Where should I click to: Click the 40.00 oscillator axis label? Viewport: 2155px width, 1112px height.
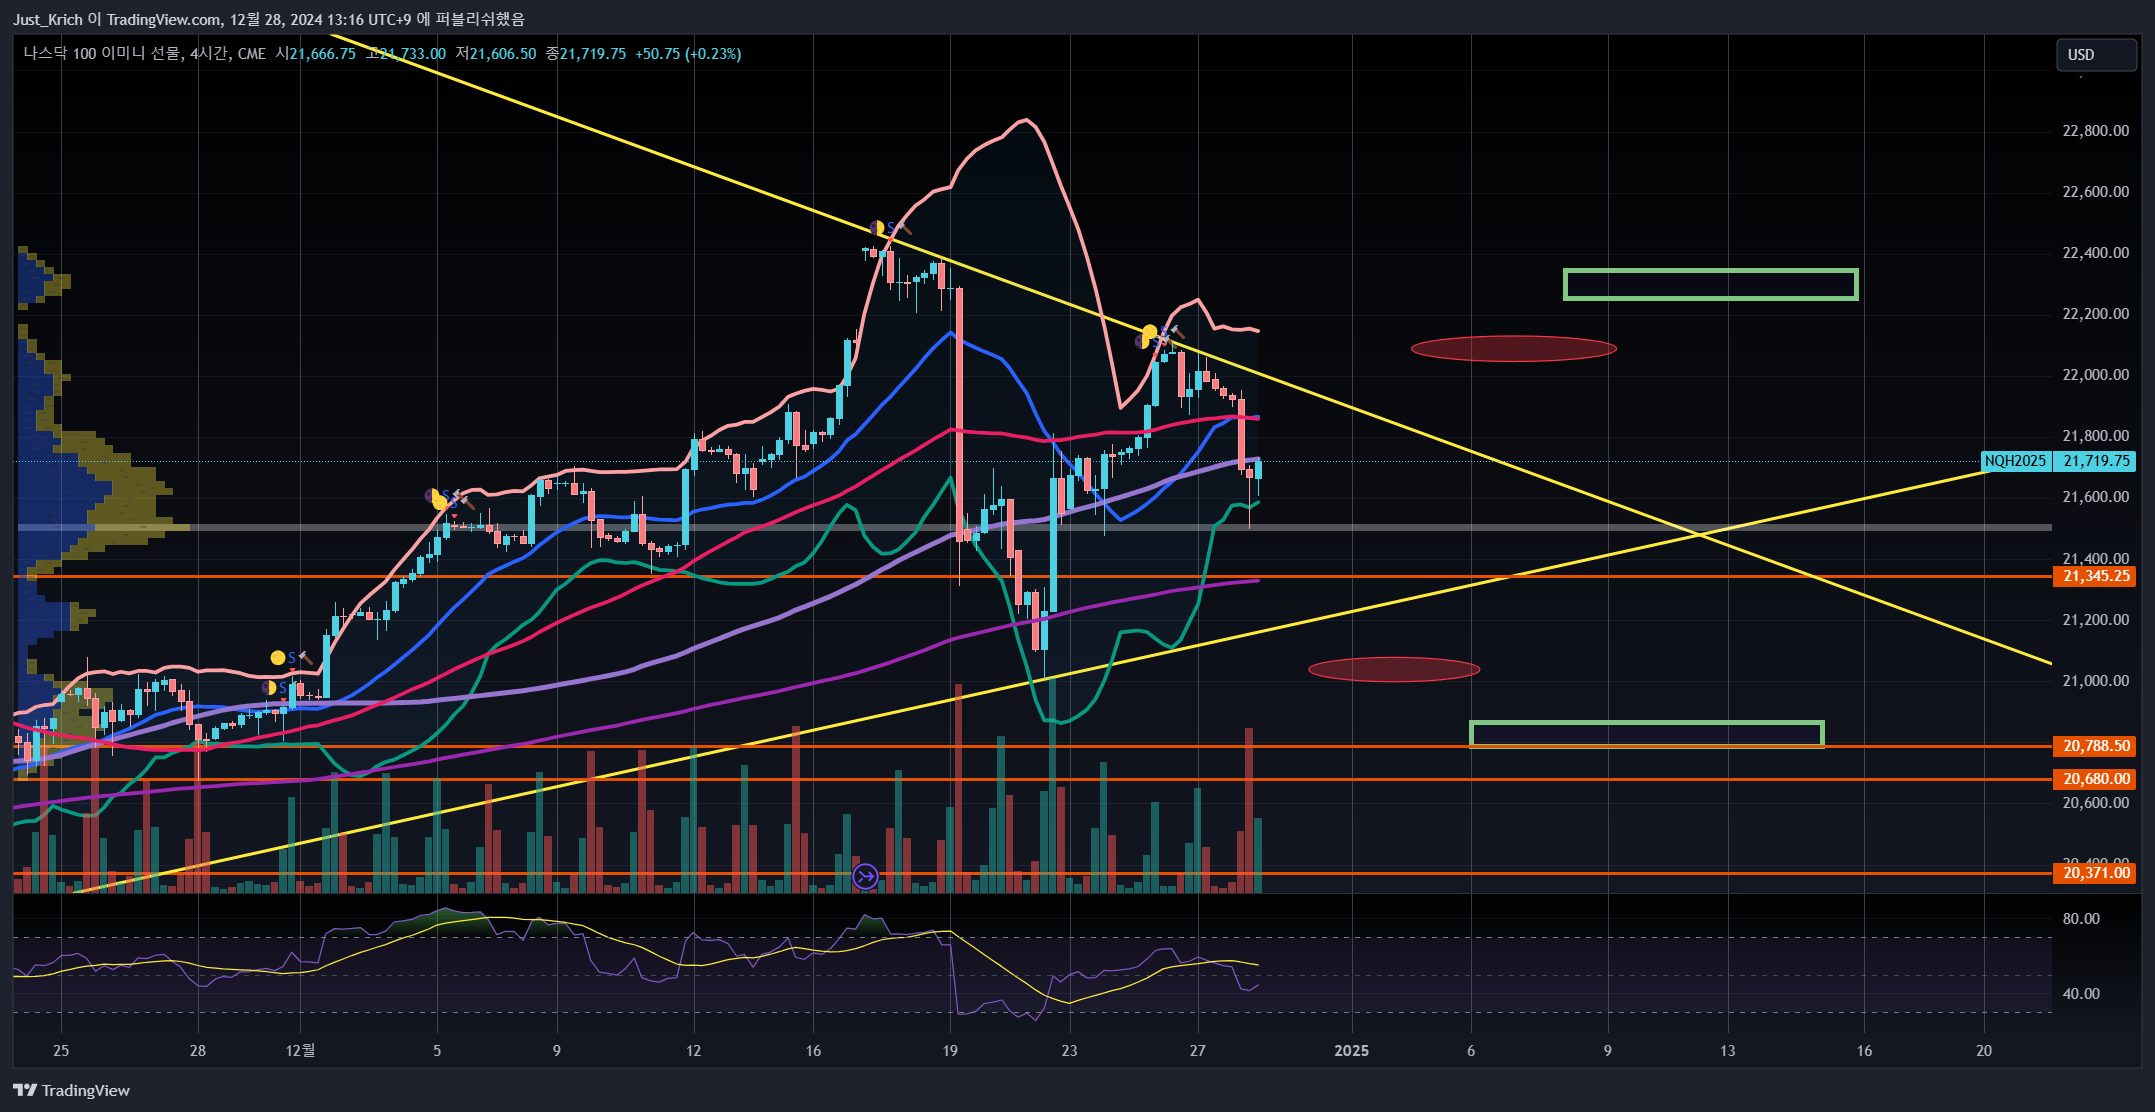pyautogui.click(x=2081, y=994)
